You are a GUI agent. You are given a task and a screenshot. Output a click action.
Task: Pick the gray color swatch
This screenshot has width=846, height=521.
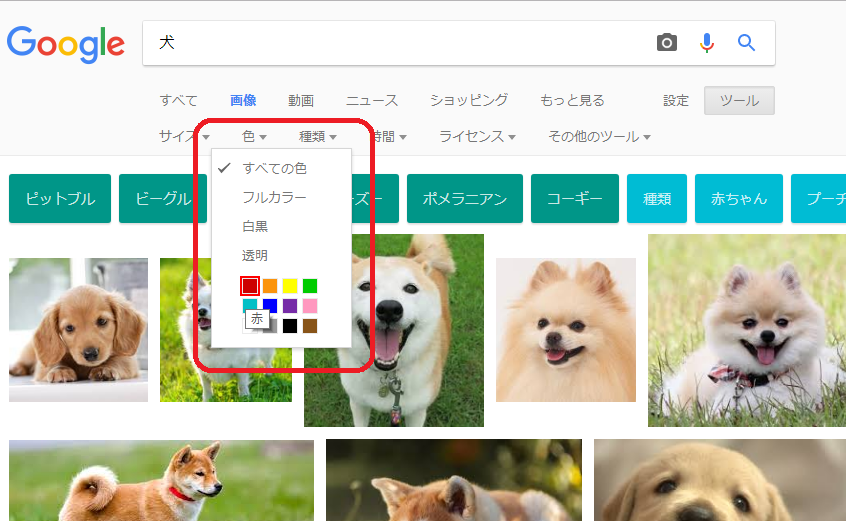(x=272, y=326)
